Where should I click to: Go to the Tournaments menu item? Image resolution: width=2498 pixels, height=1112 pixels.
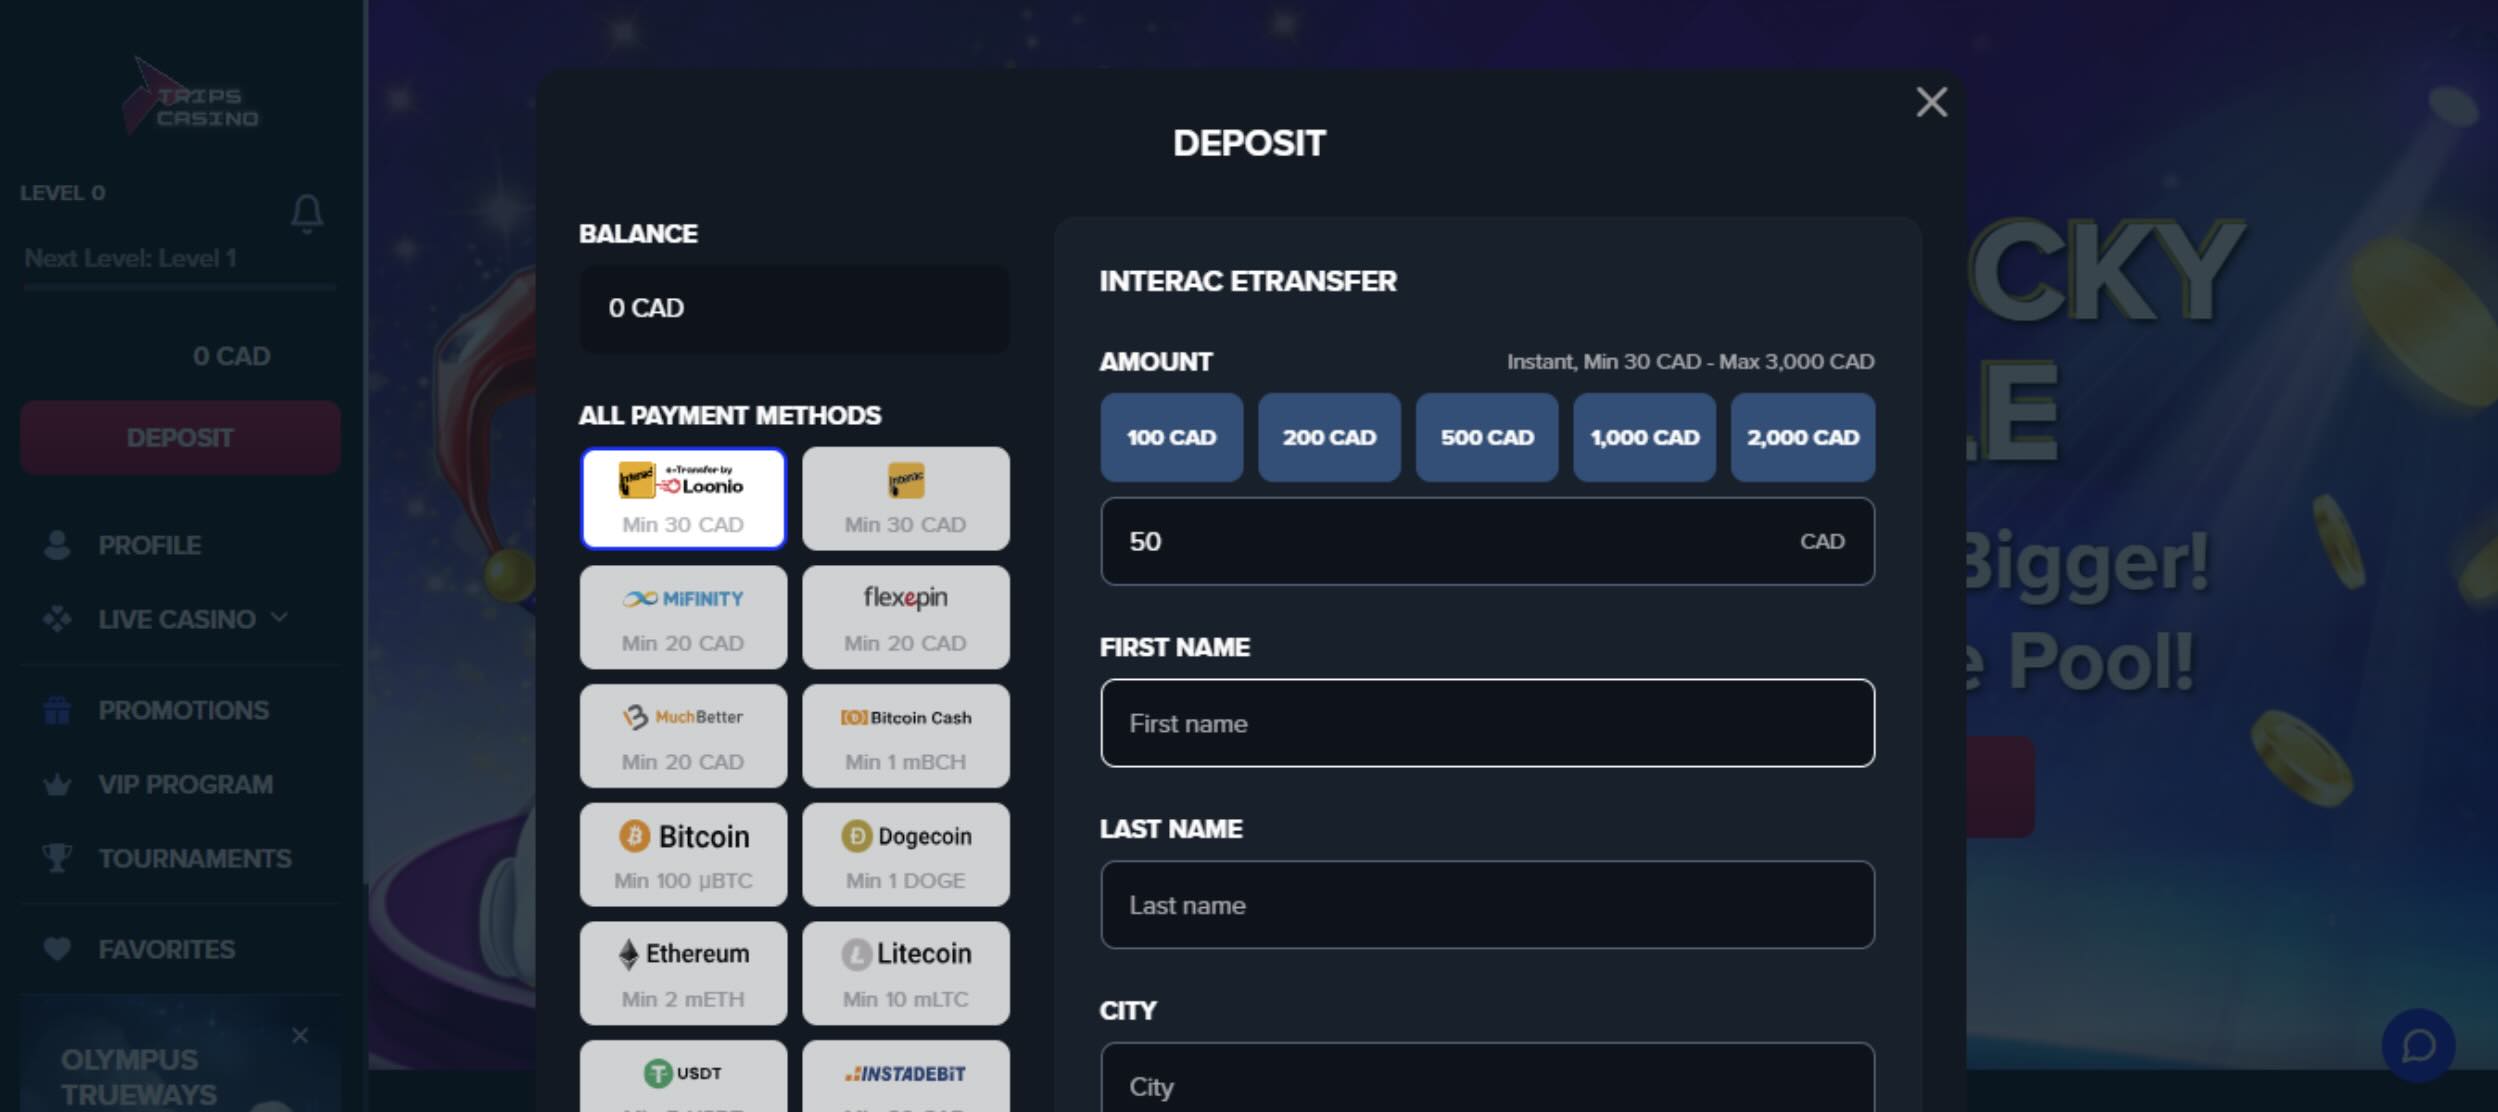pos(194,858)
